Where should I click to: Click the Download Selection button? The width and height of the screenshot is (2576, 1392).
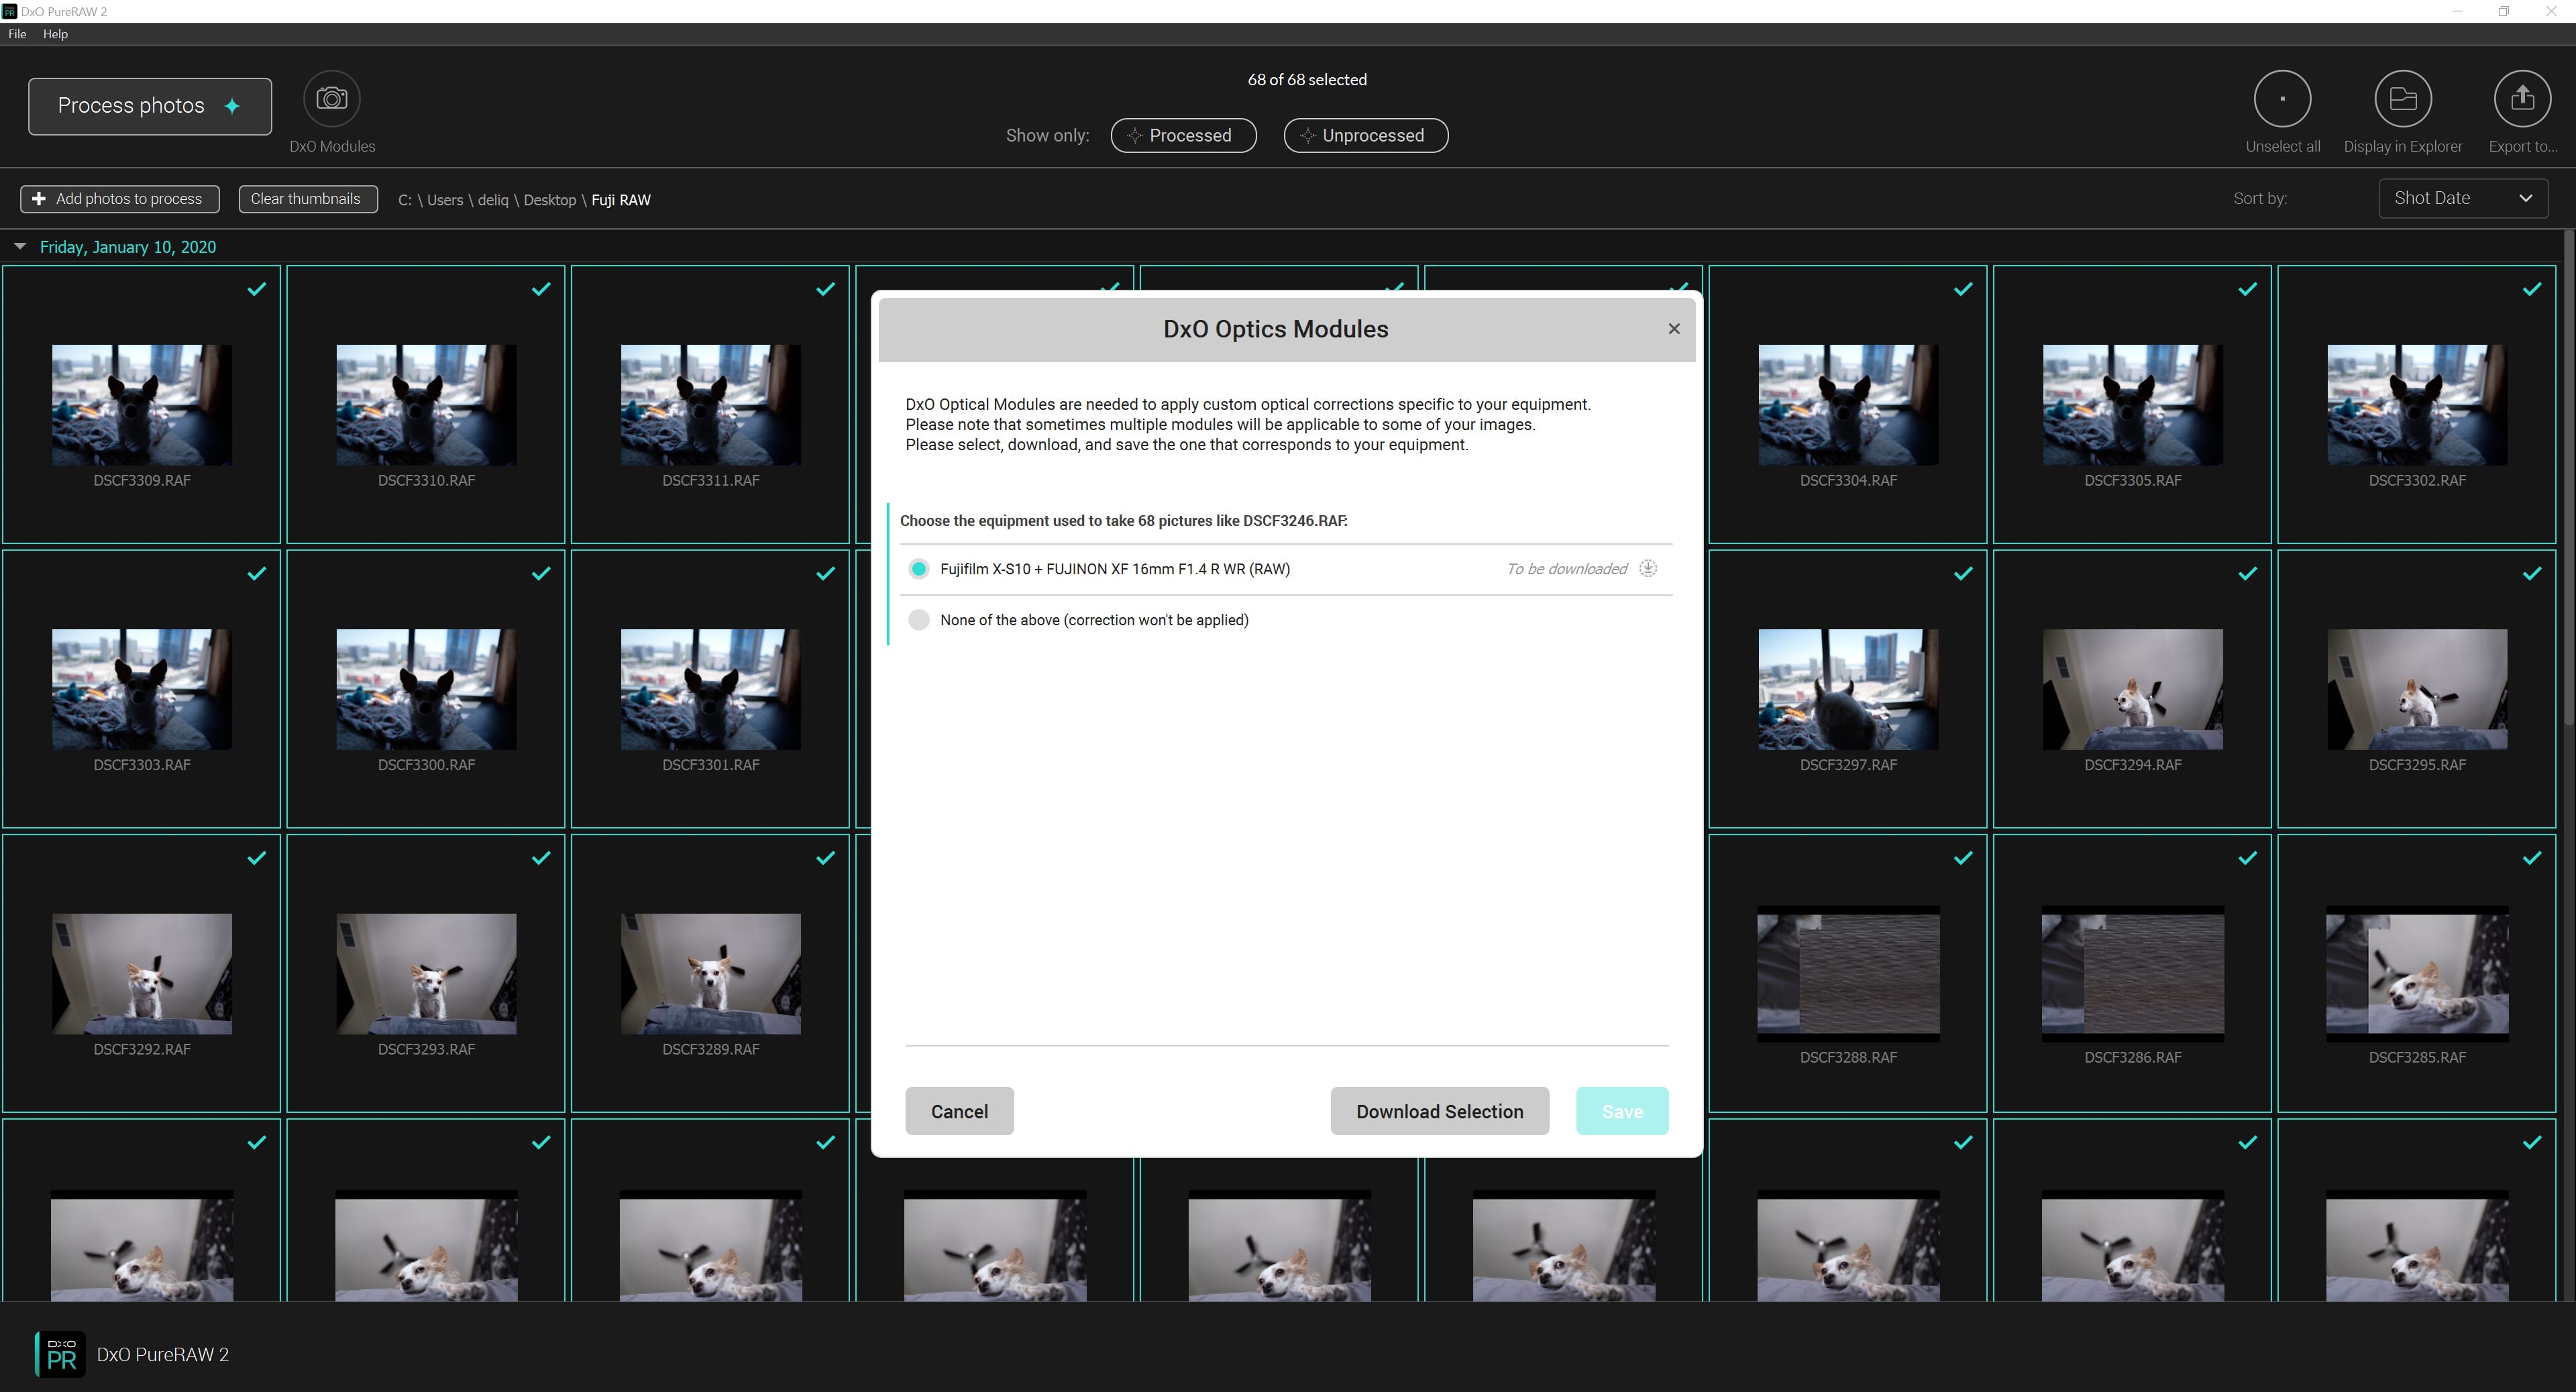1439,1111
